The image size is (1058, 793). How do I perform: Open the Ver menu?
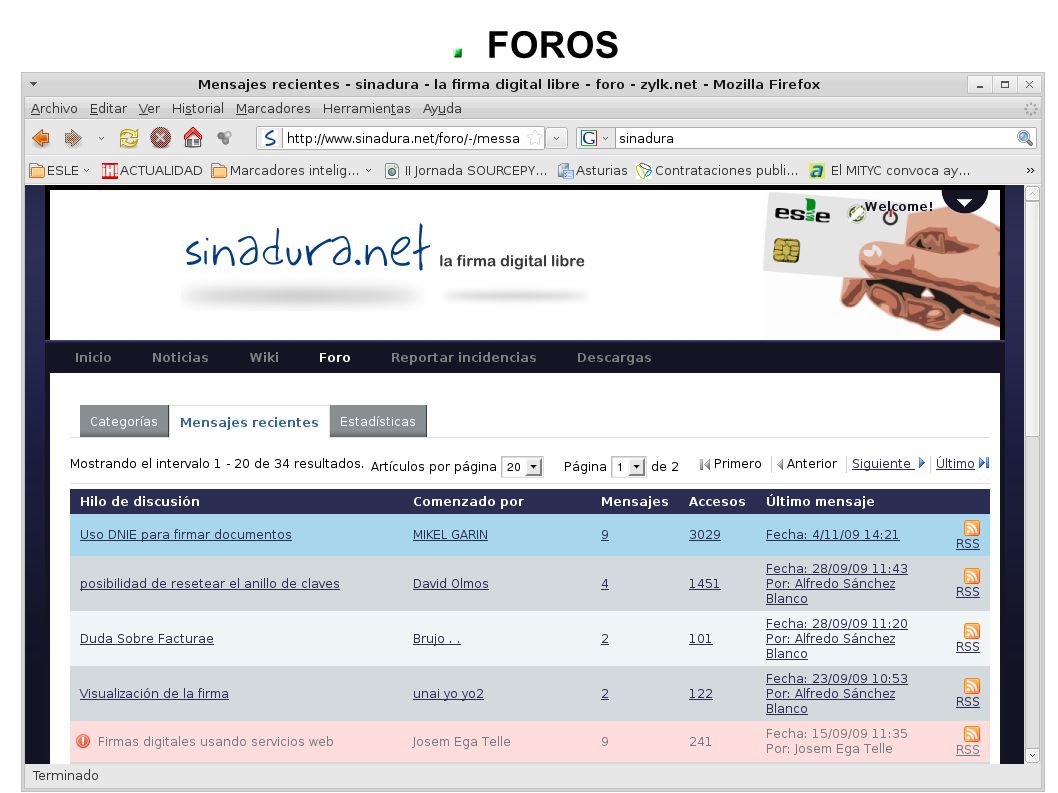(x=149, y=109)
